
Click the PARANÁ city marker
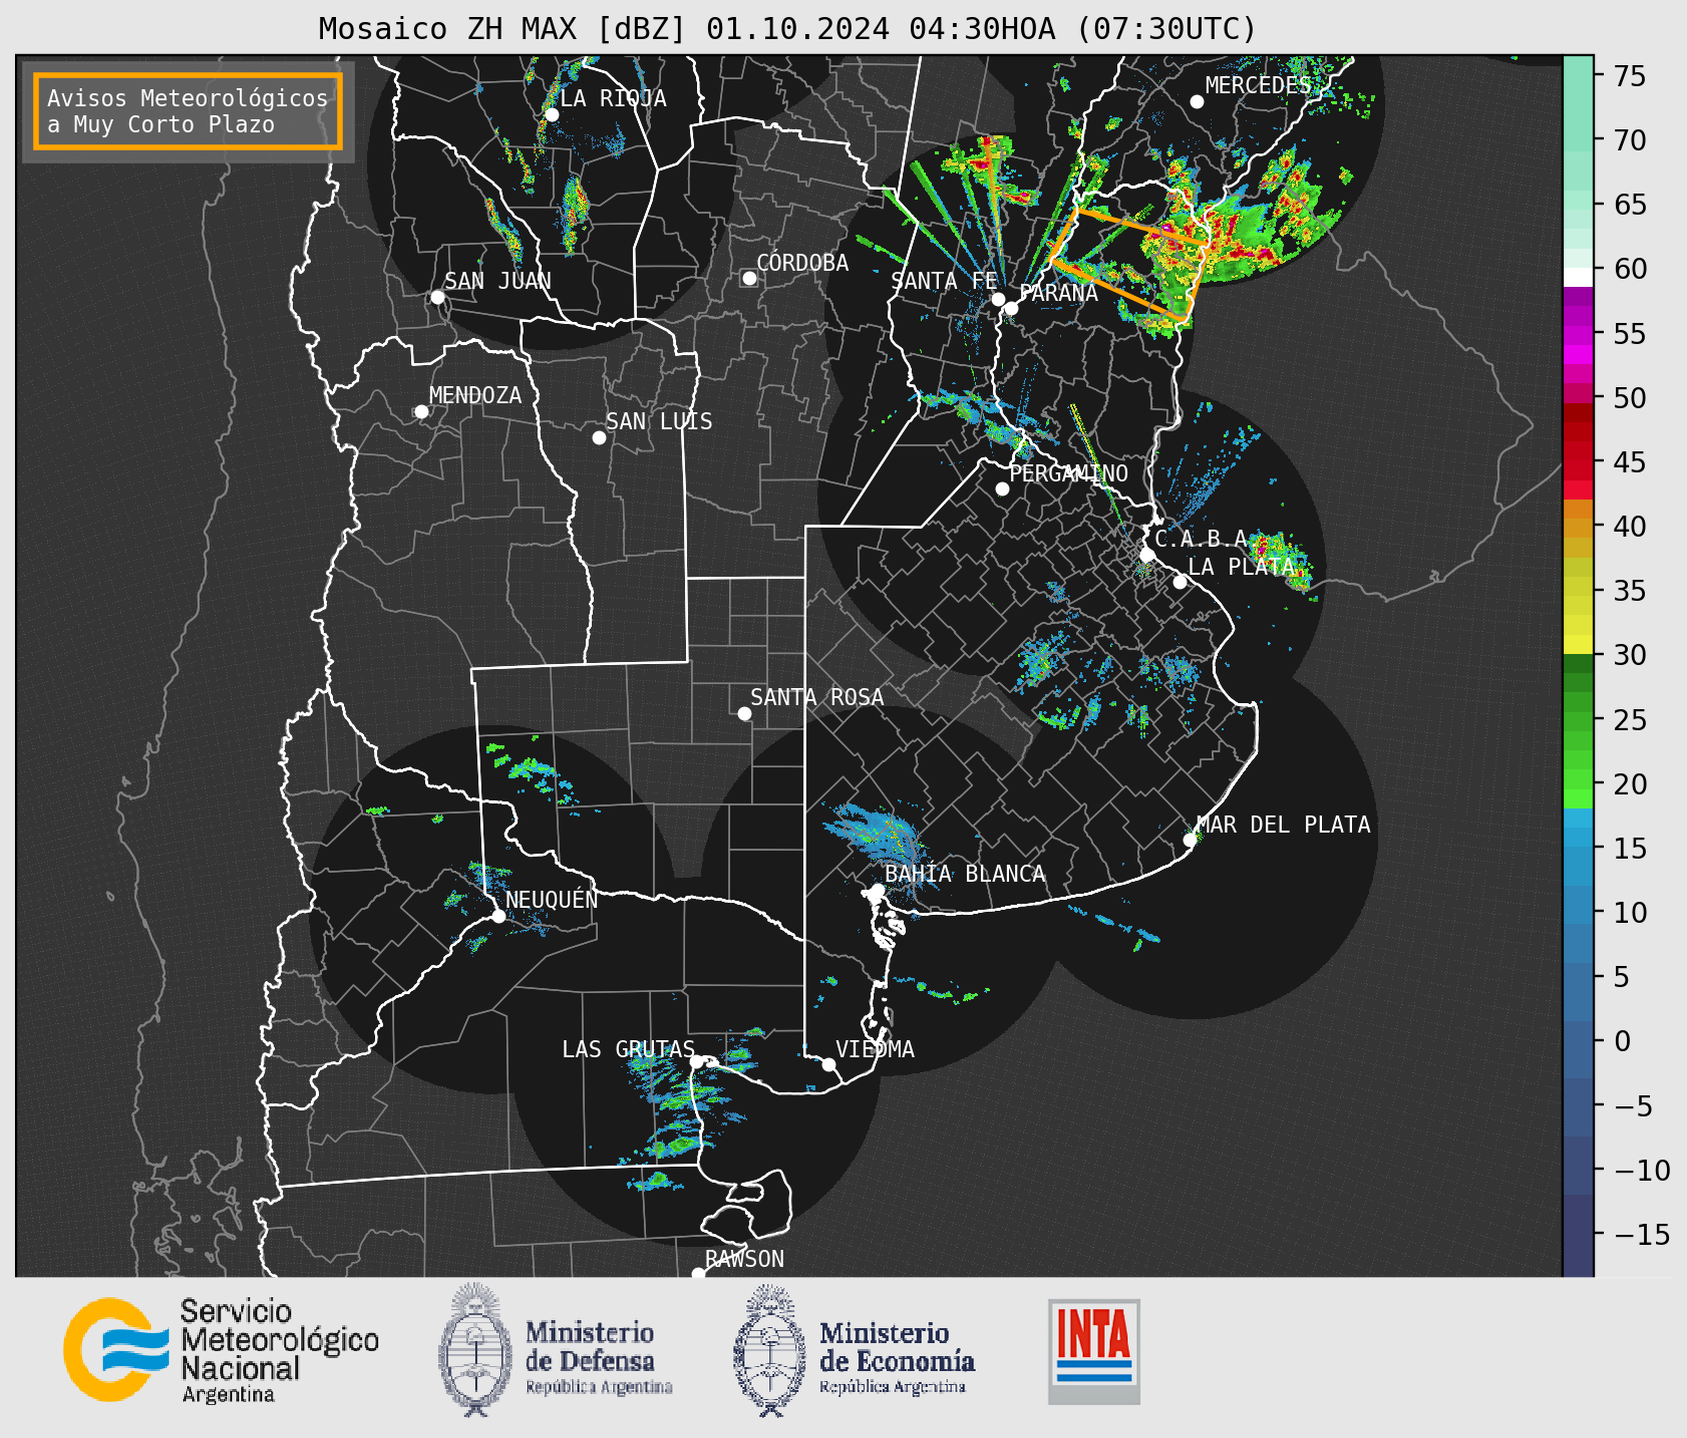(x=1011, y=308)
